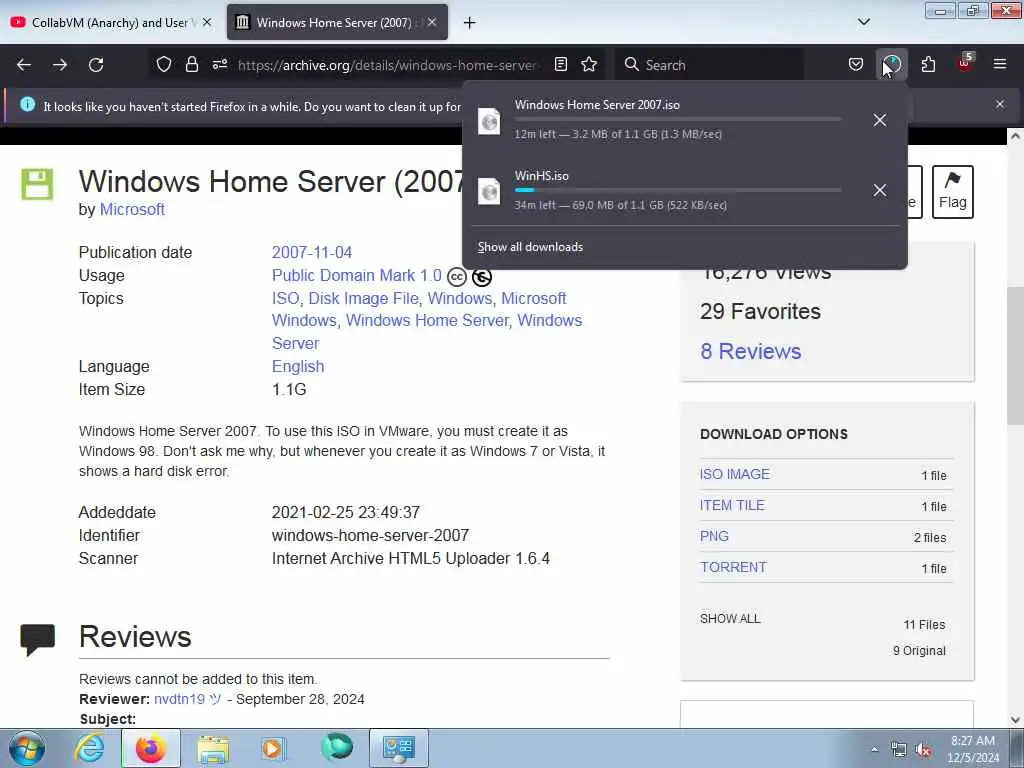Close the CollabVM YouTube tab
Screen dimensions: 1024x768
tap(207, 22)
